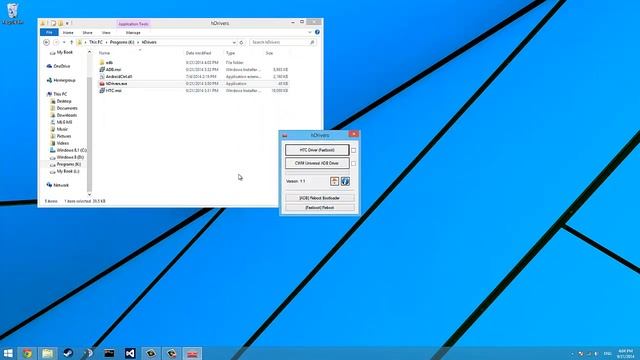Screen dimensions: 640x360
Task: Click the [Fastboot] Reboot button
Action: click(x=320, y=208)
